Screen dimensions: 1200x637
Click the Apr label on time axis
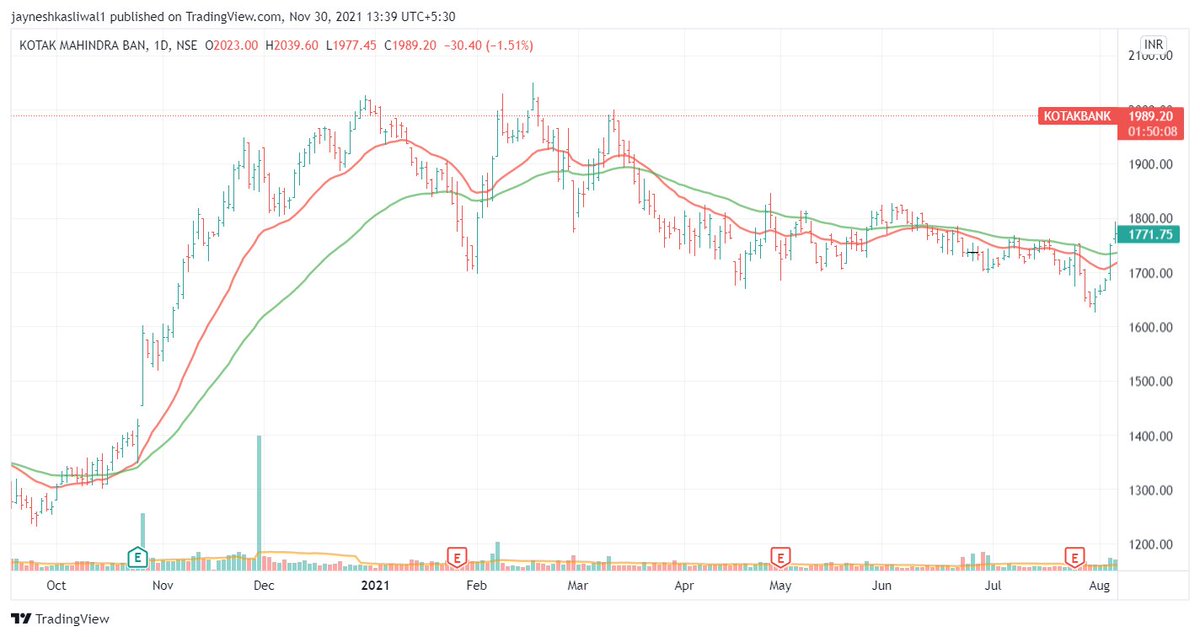coord(684,584)
